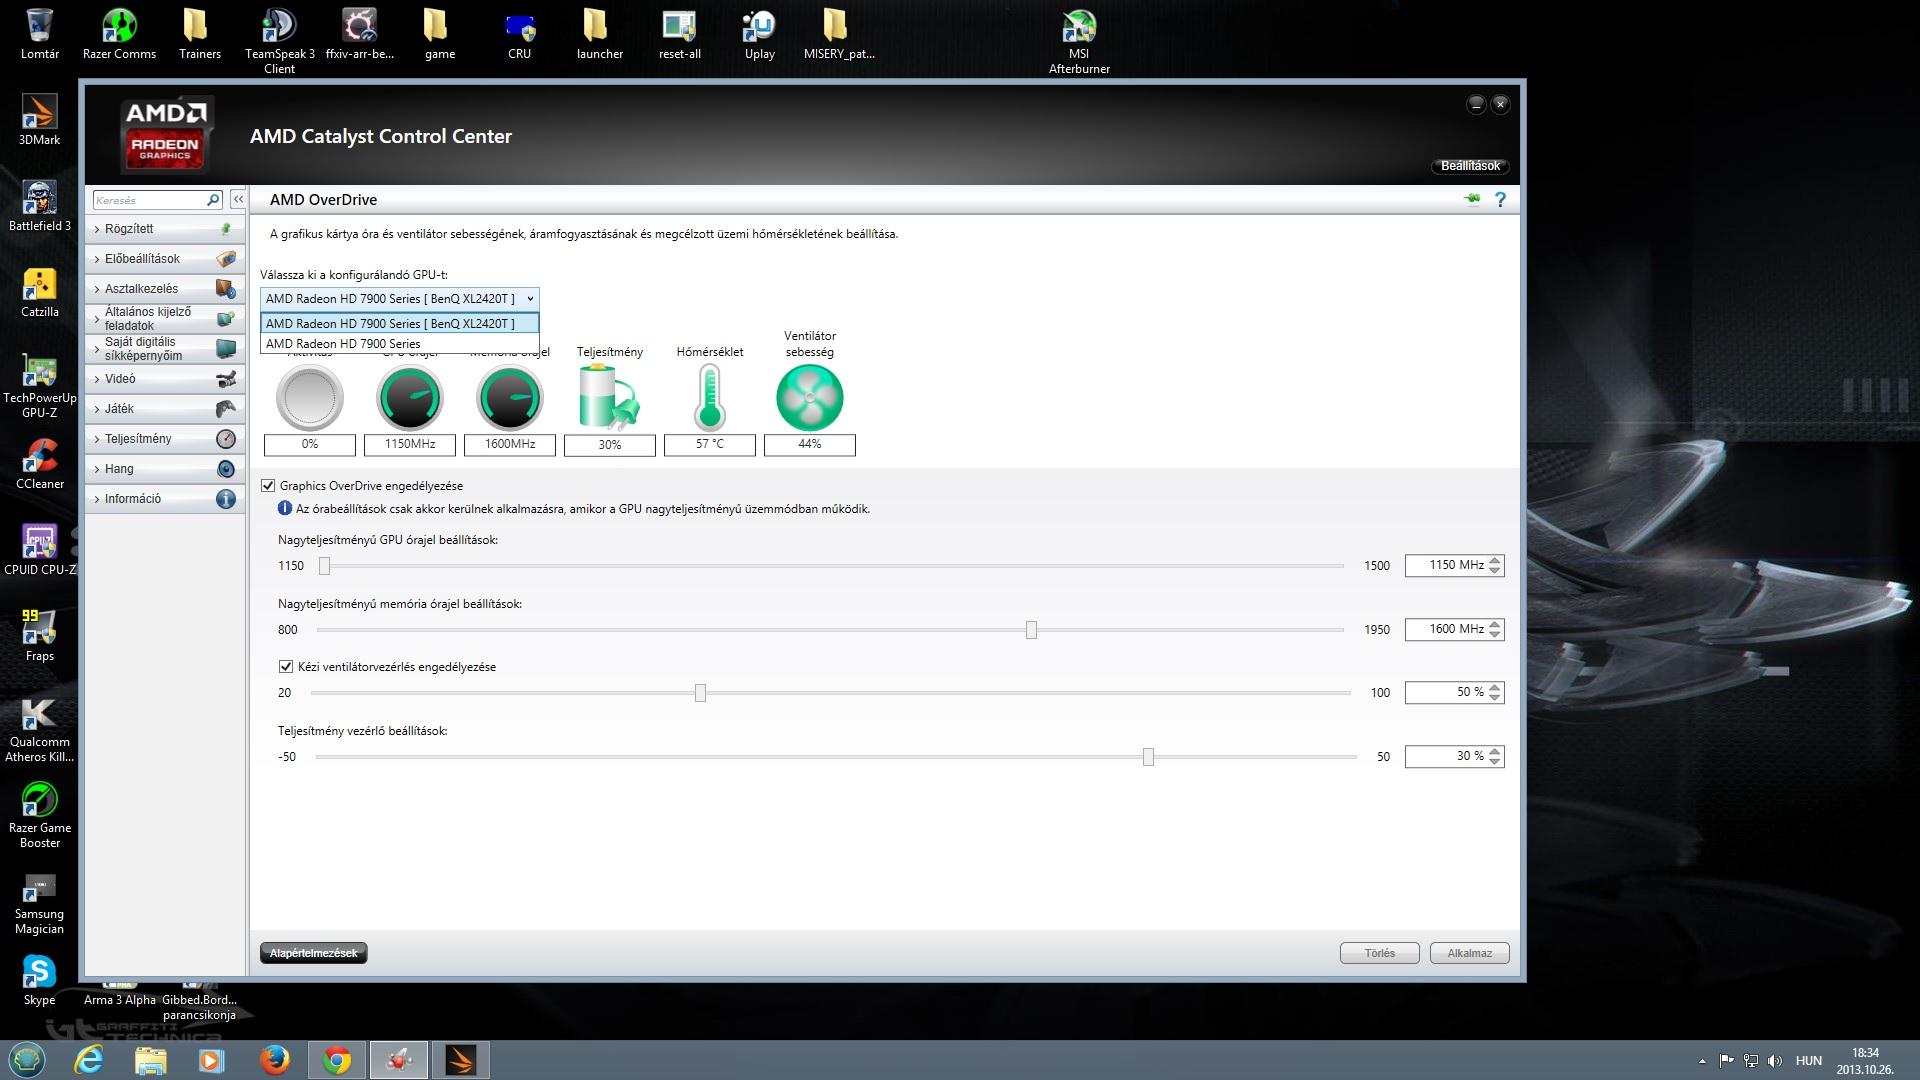The width and height of the screenshot is (1920, 1080).
Task: Open MSI Afterburner desktop shortcut
Action: [1079, 41]
